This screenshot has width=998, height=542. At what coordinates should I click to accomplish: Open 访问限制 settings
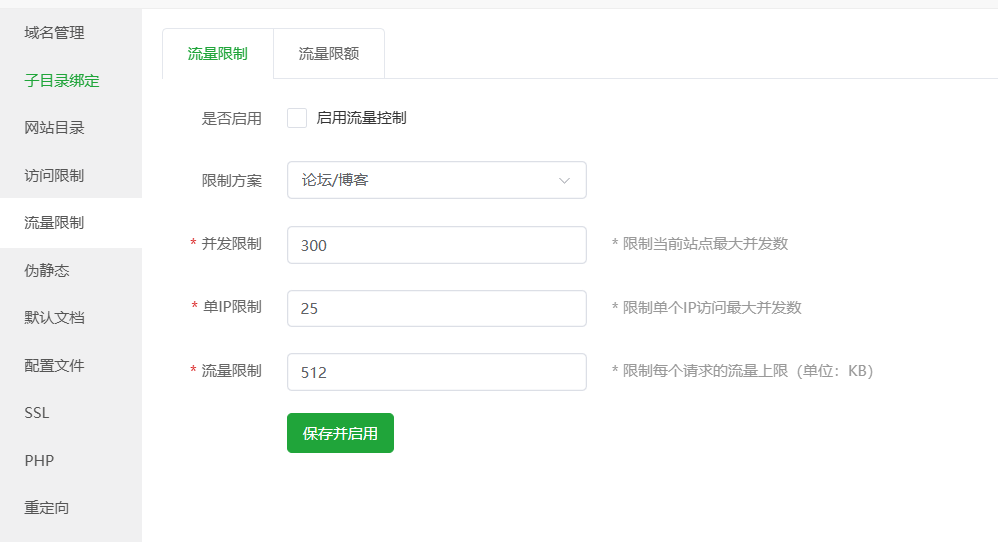(54, 176)
